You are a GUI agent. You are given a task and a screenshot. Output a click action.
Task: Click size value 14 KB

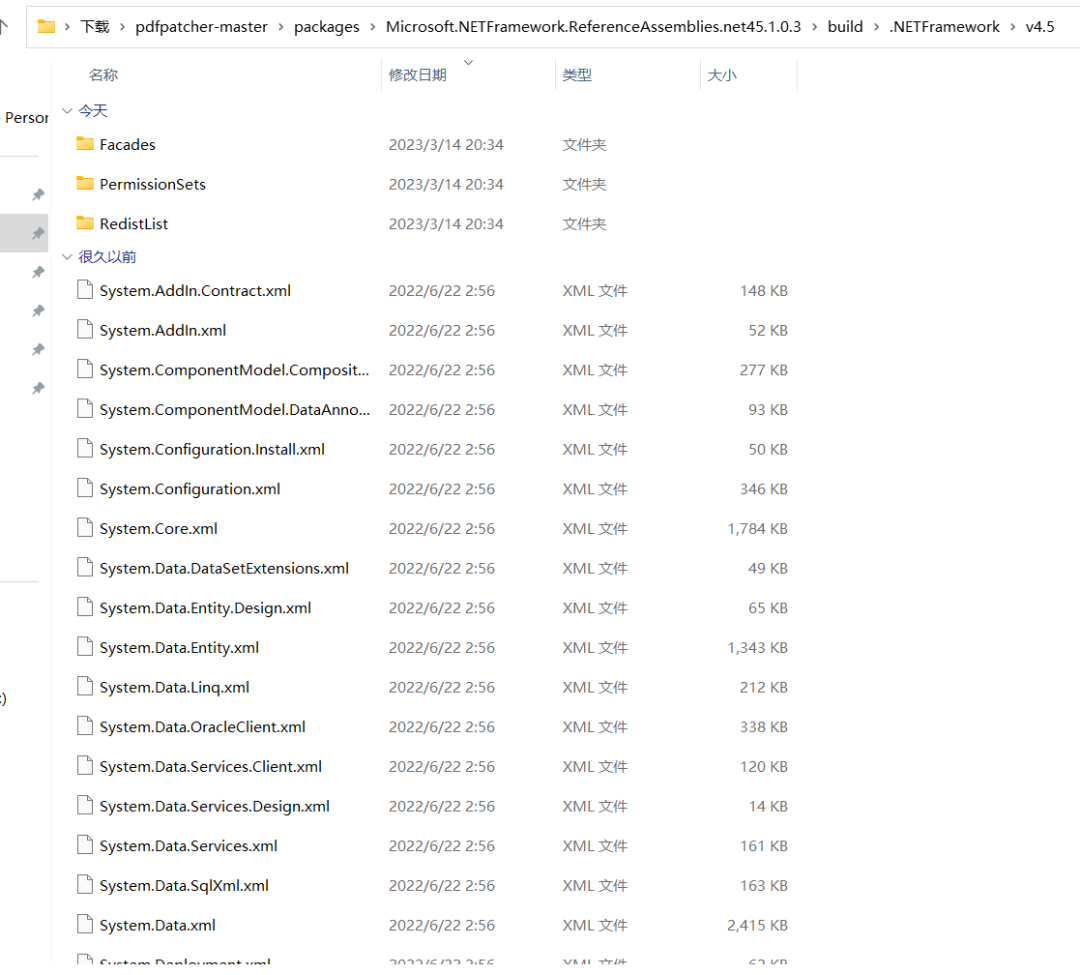768,806
